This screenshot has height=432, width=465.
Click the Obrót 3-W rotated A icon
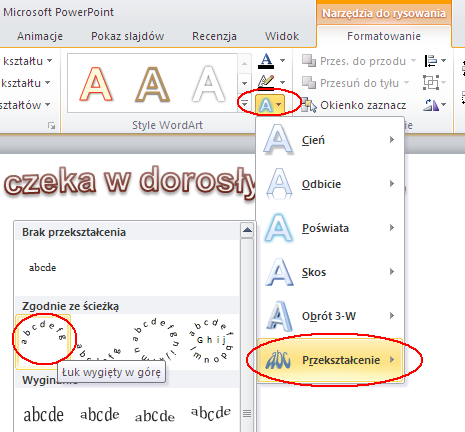(279, 316)
